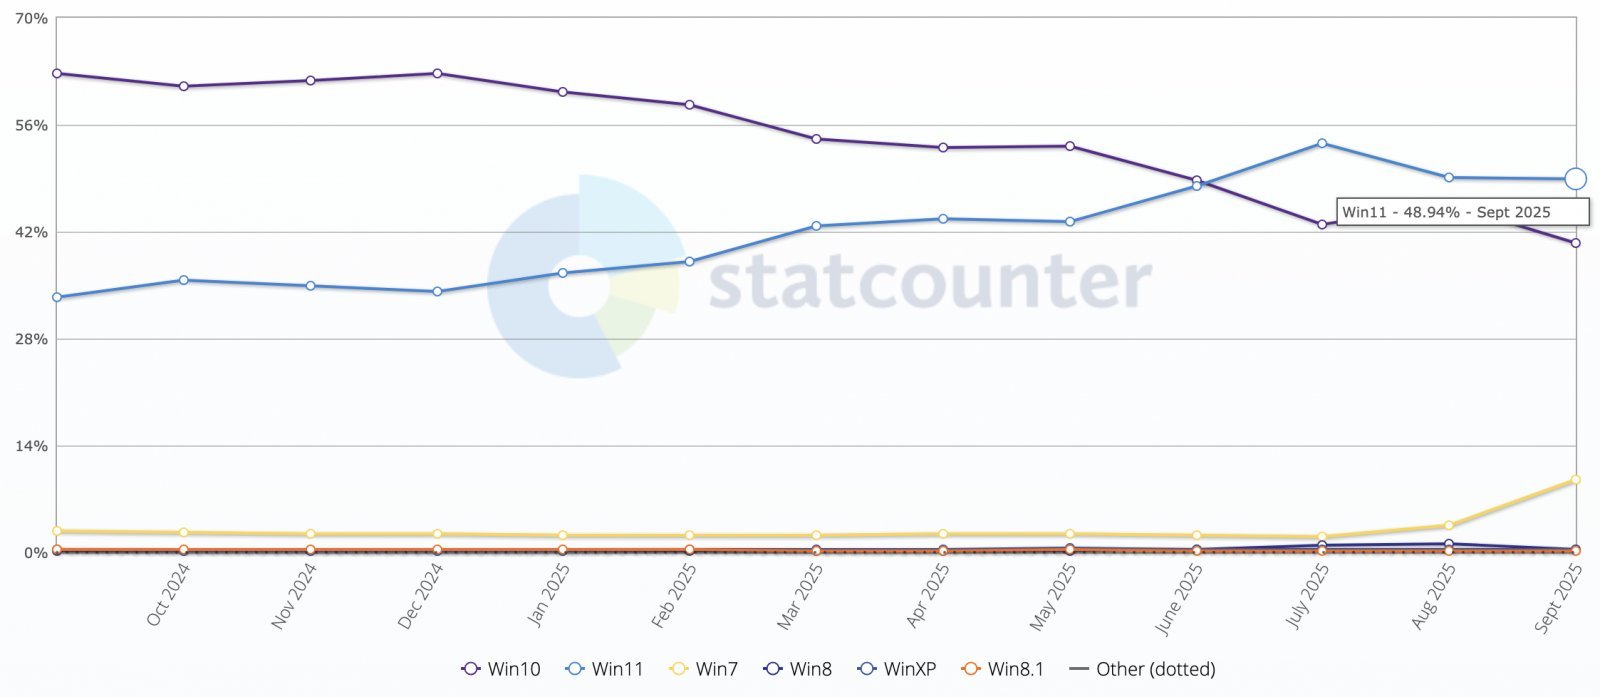Click the Win11 Sept 2025 data point
Image resolution: width=1600 pixels, height=697 pixels.
(x=1575, y=179)
